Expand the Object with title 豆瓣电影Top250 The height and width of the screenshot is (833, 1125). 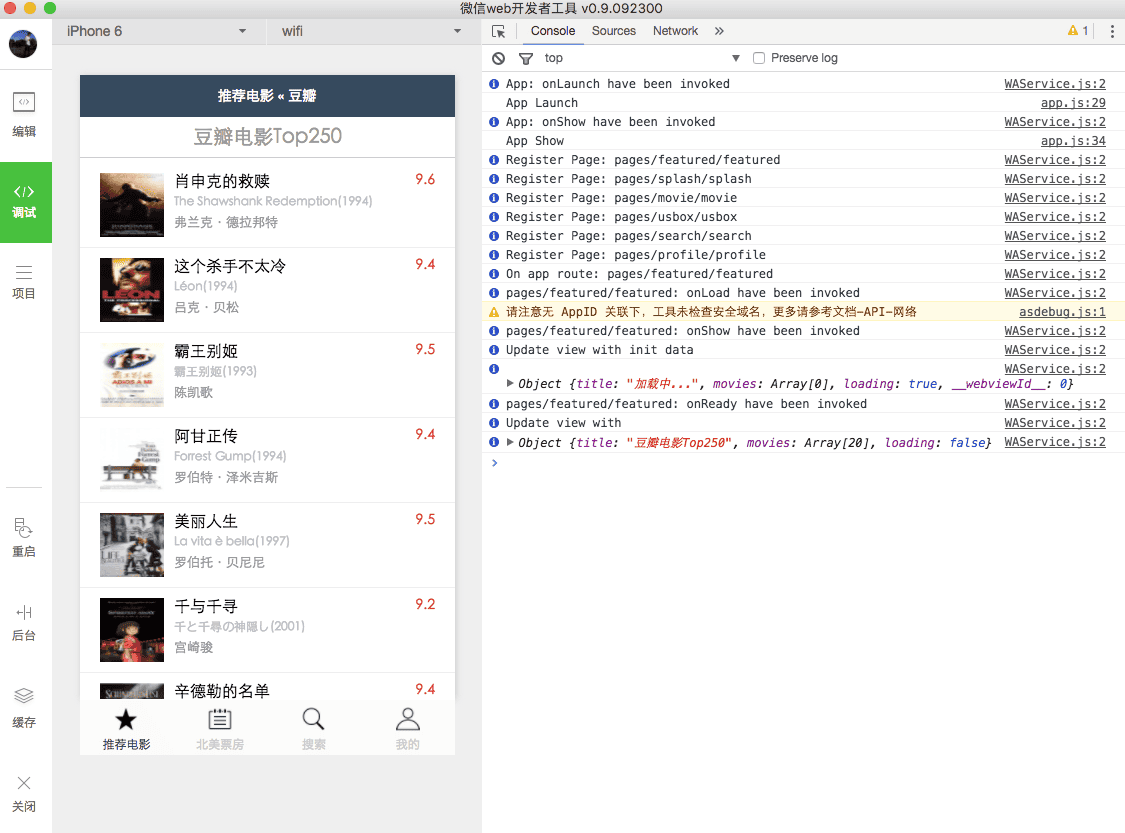coord(510,443)
